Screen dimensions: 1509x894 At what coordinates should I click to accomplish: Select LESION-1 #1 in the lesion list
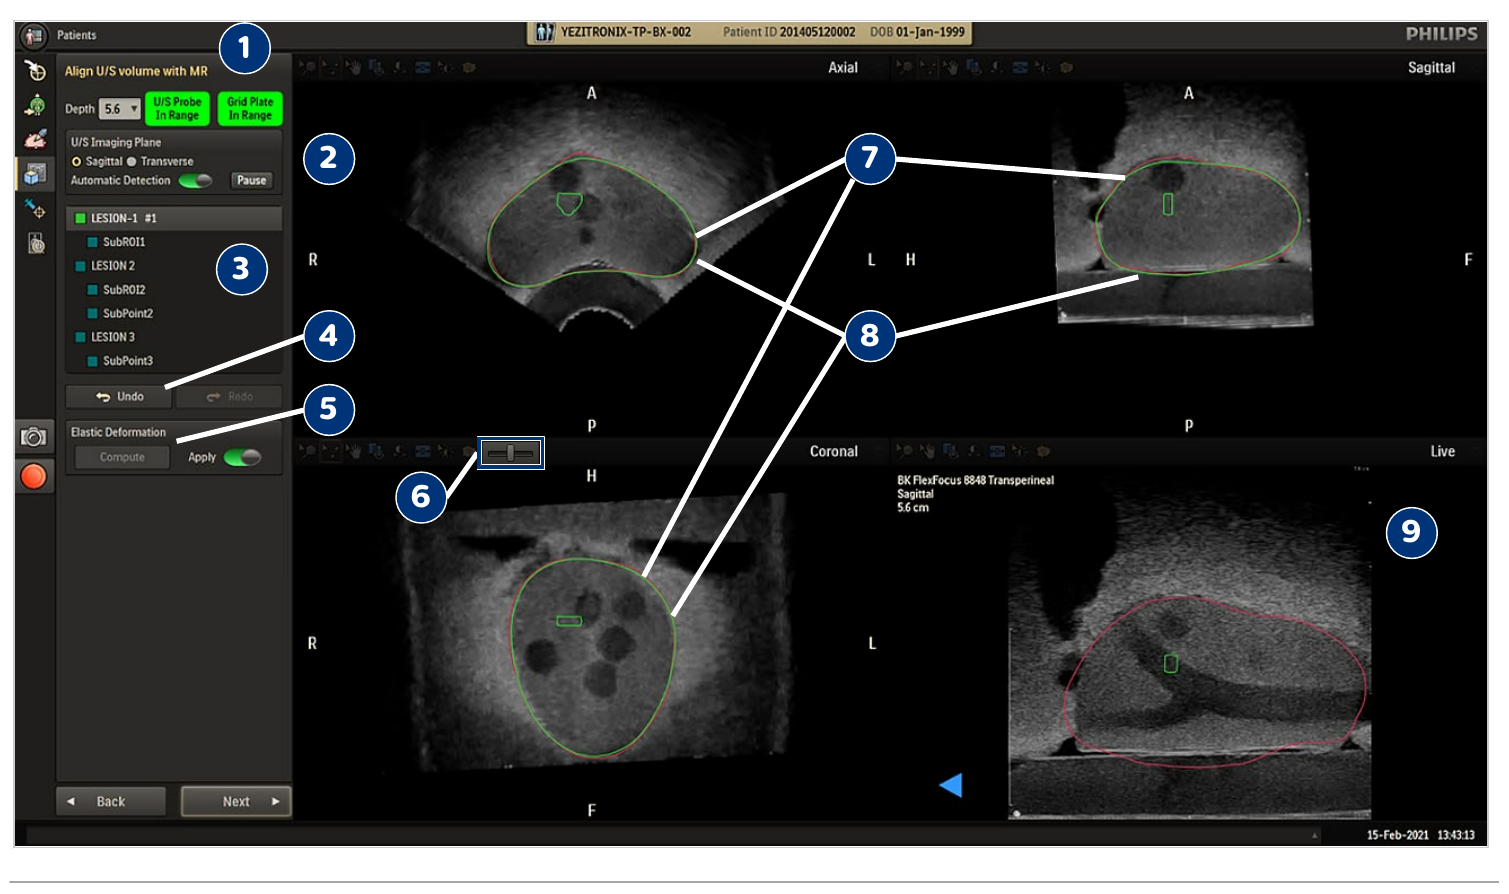click(174, 219)
